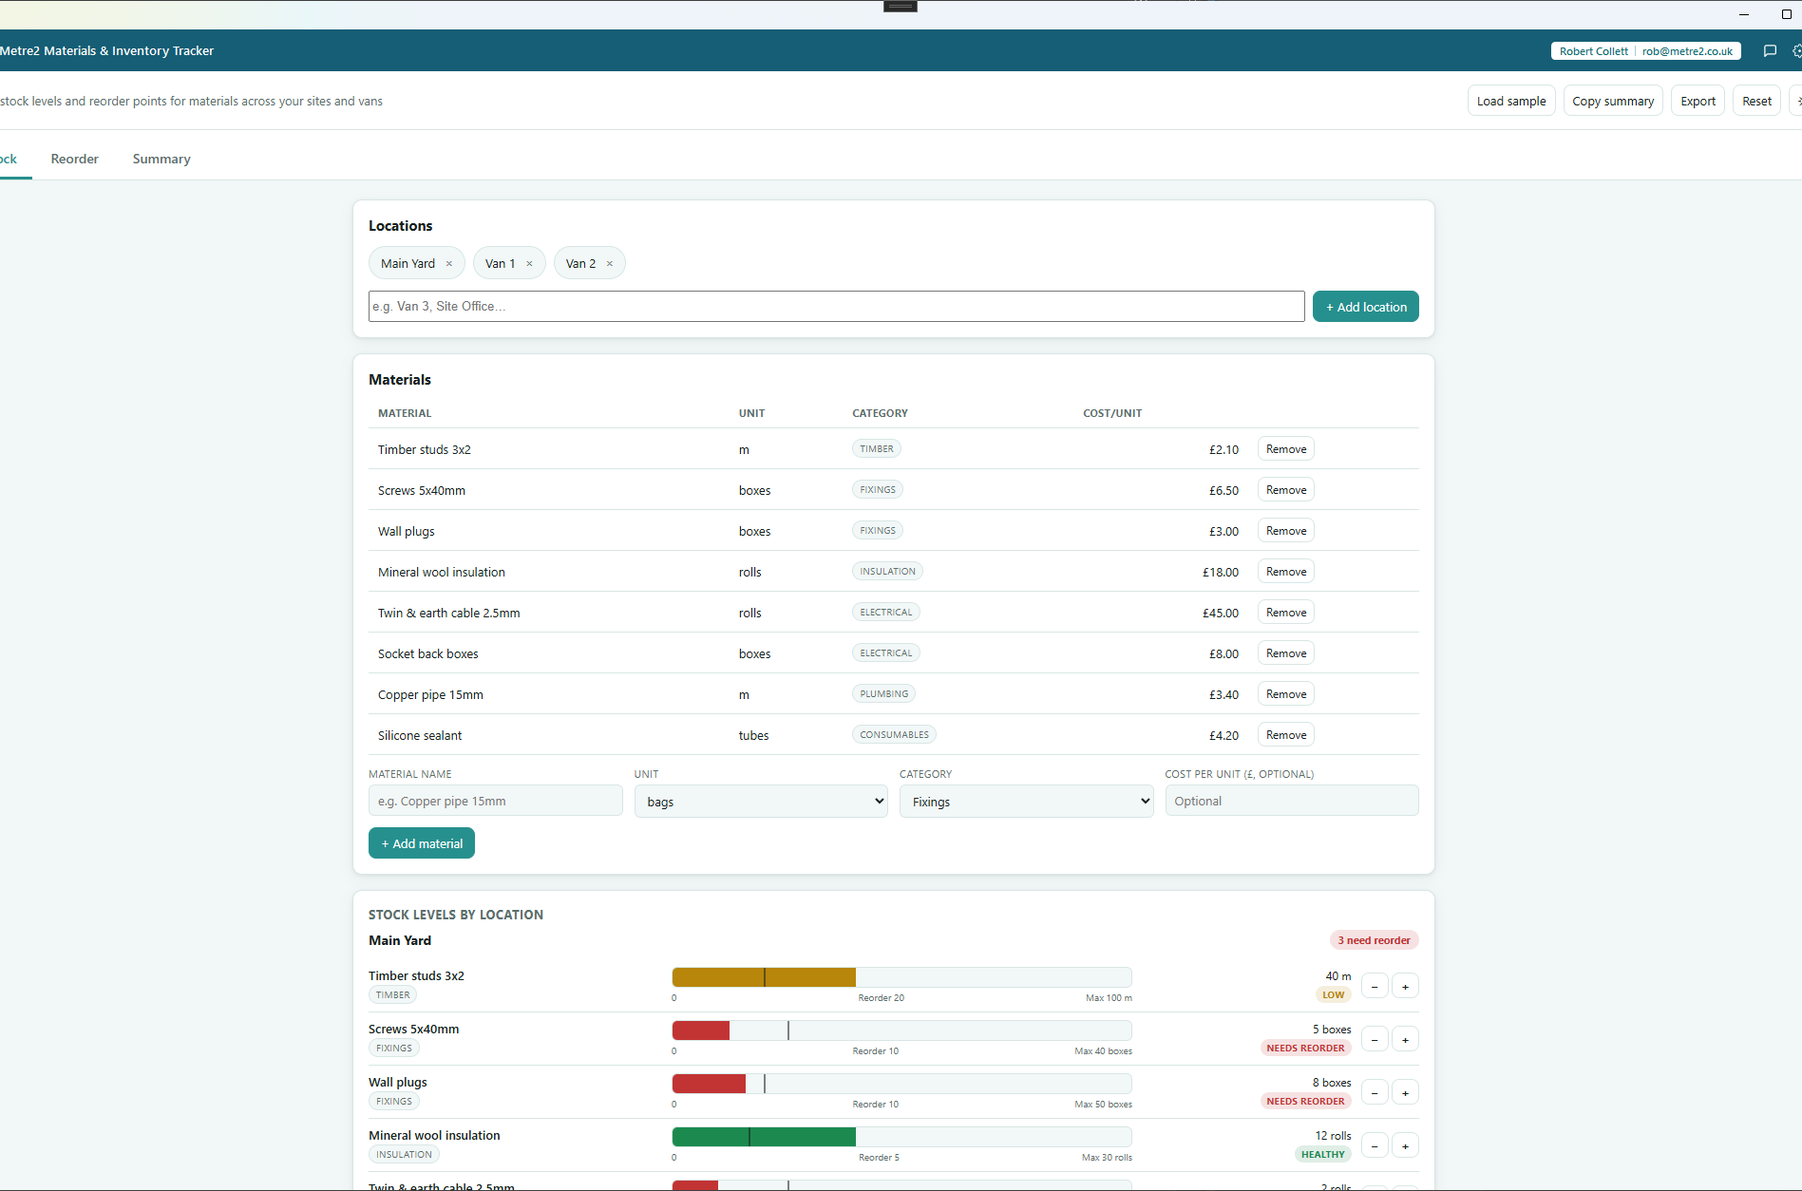Remove the Silicone sealant material
The height and width of the screenshot is (1191, 1802).
1286,735
